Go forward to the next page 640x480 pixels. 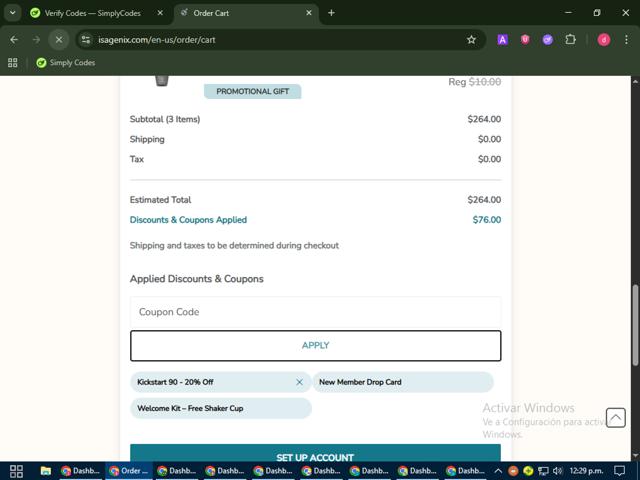36,40
